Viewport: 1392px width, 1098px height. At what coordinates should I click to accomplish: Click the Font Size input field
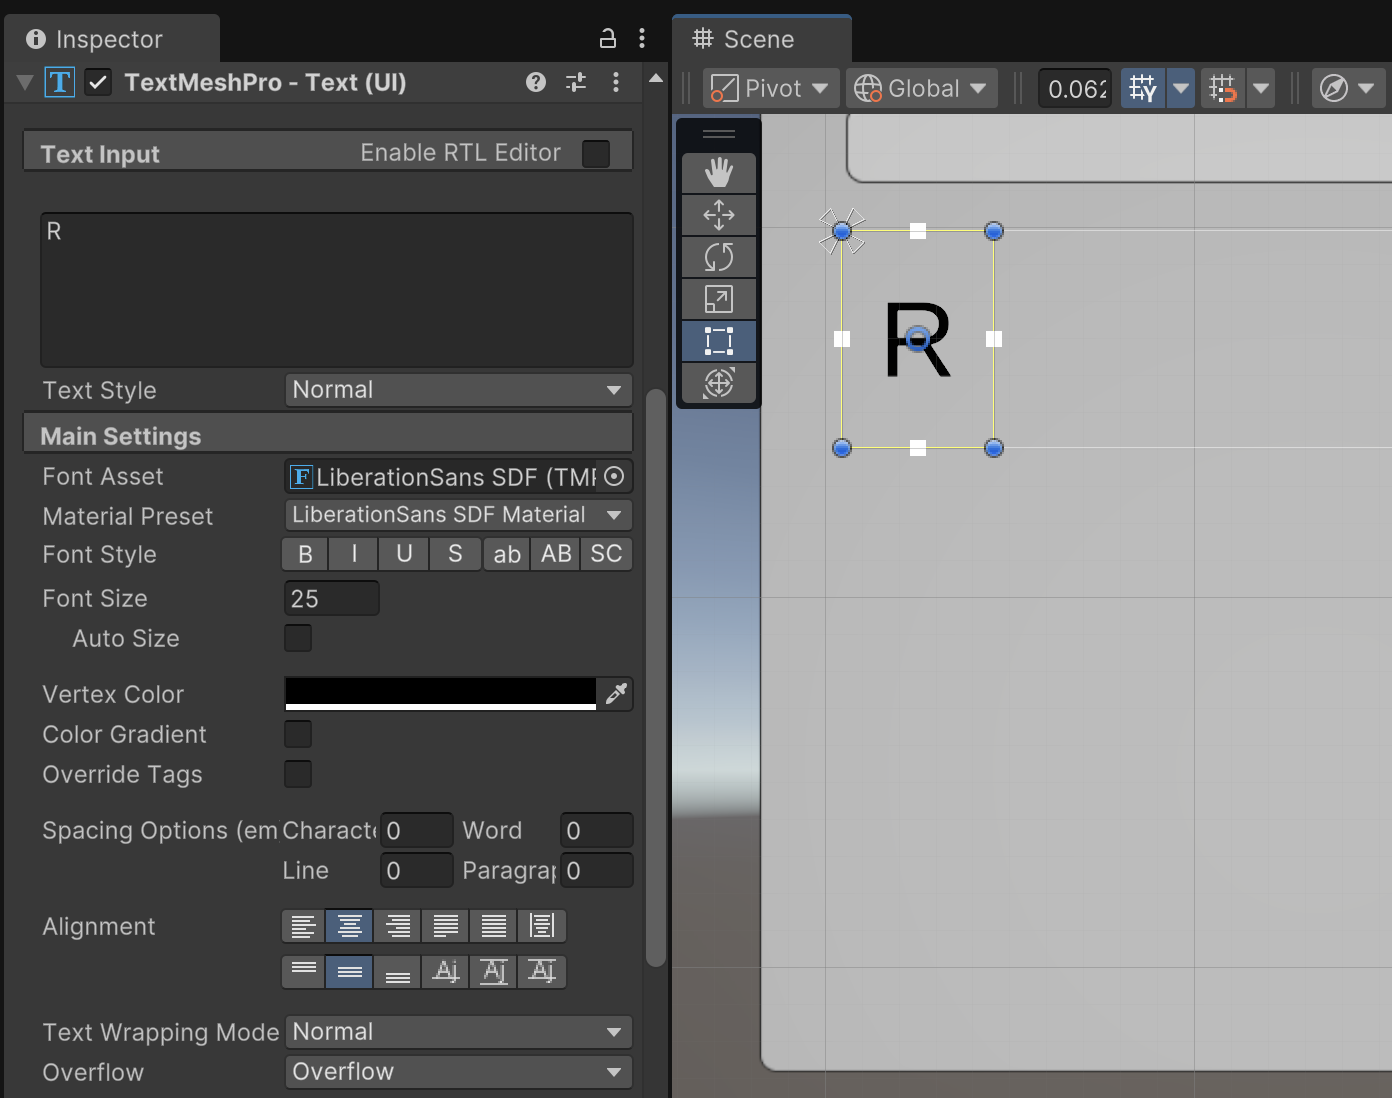[x=331, y=598]
